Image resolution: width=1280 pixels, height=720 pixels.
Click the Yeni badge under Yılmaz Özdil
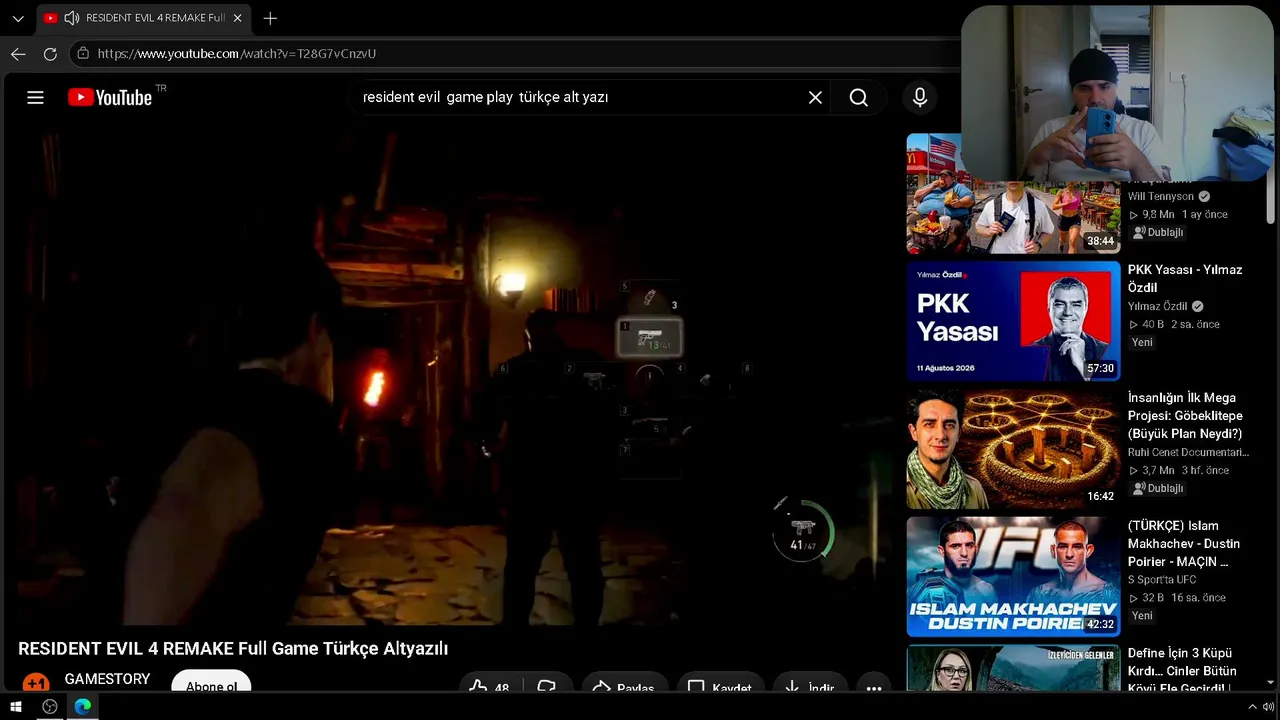click(1142, 342)
